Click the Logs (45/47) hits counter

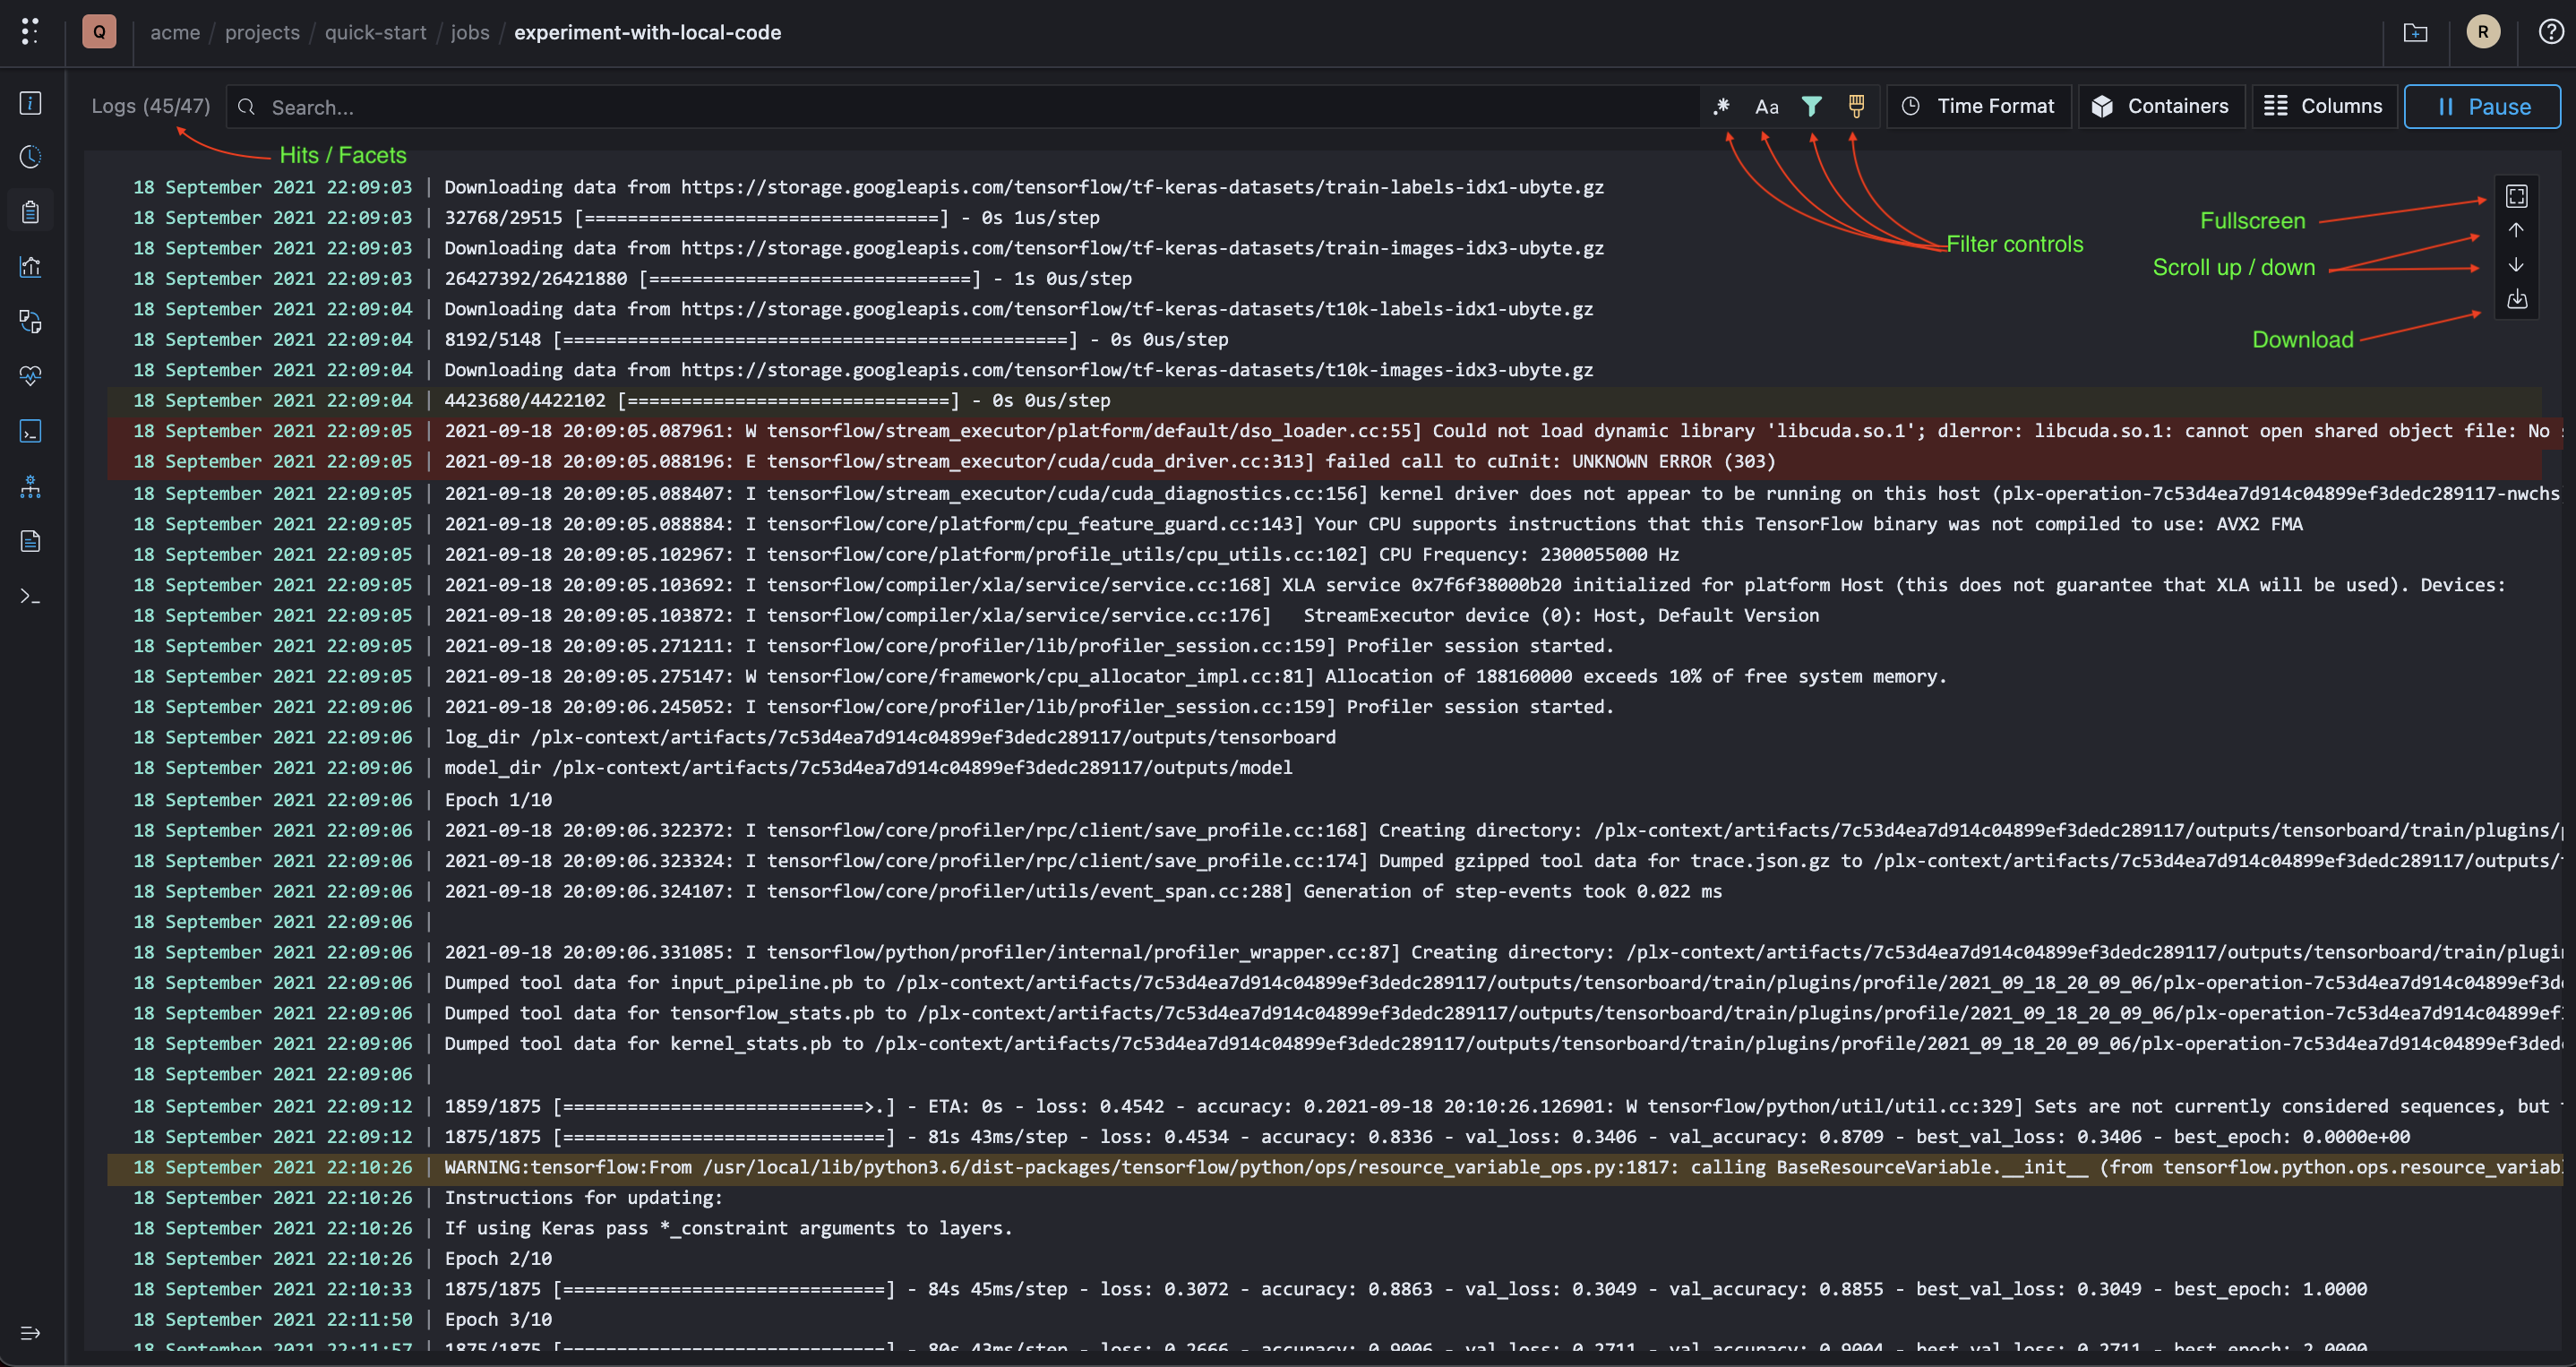[151, 106]
